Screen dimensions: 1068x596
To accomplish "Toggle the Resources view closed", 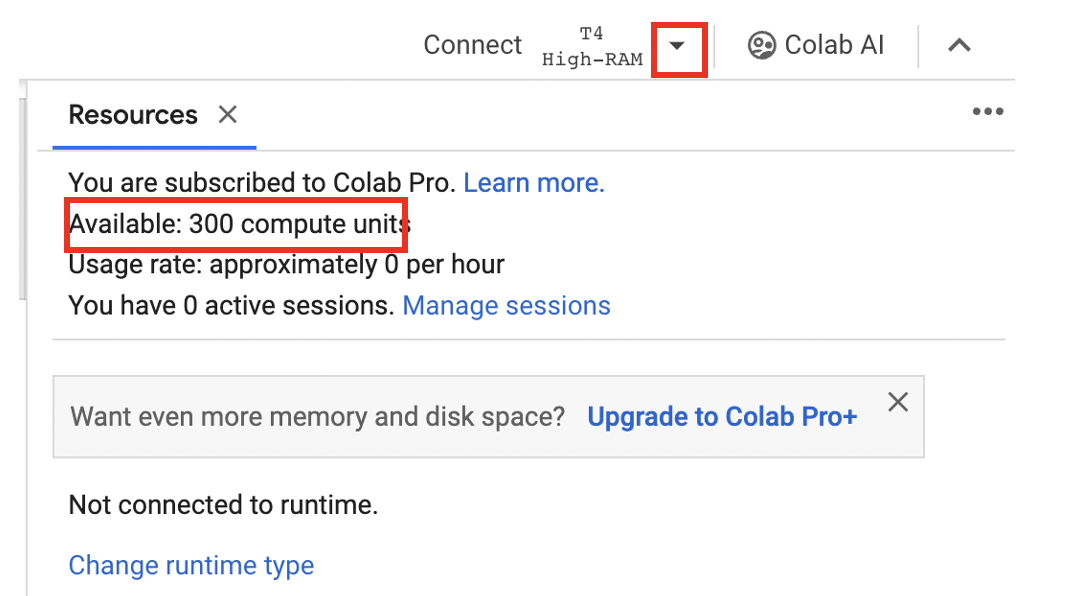I will tap(226, 114).
